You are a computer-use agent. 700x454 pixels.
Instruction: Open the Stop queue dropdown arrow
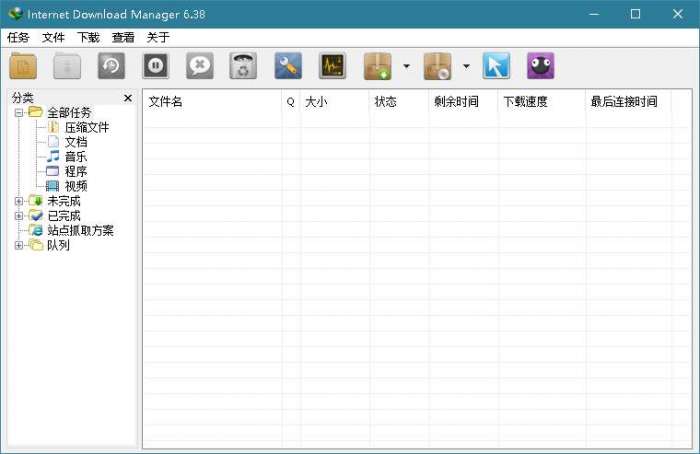(466, 66)
